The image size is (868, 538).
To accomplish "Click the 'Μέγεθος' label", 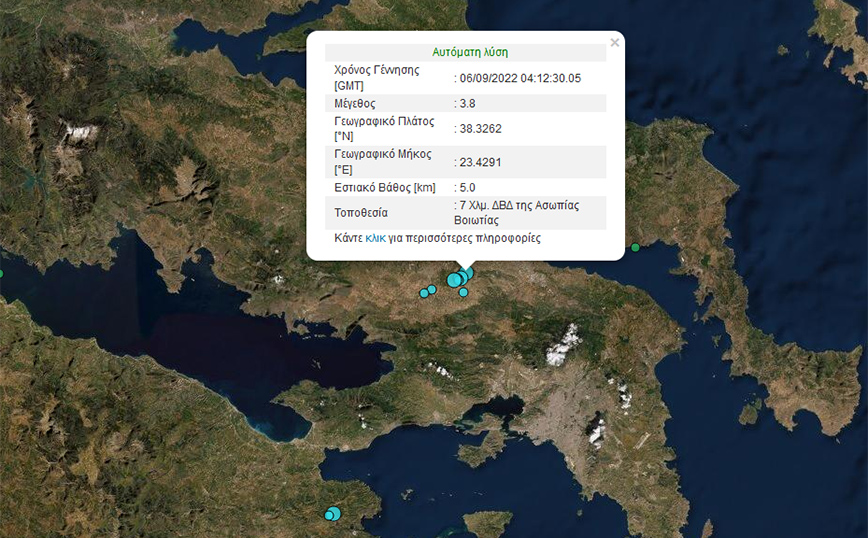I will 355,104.
